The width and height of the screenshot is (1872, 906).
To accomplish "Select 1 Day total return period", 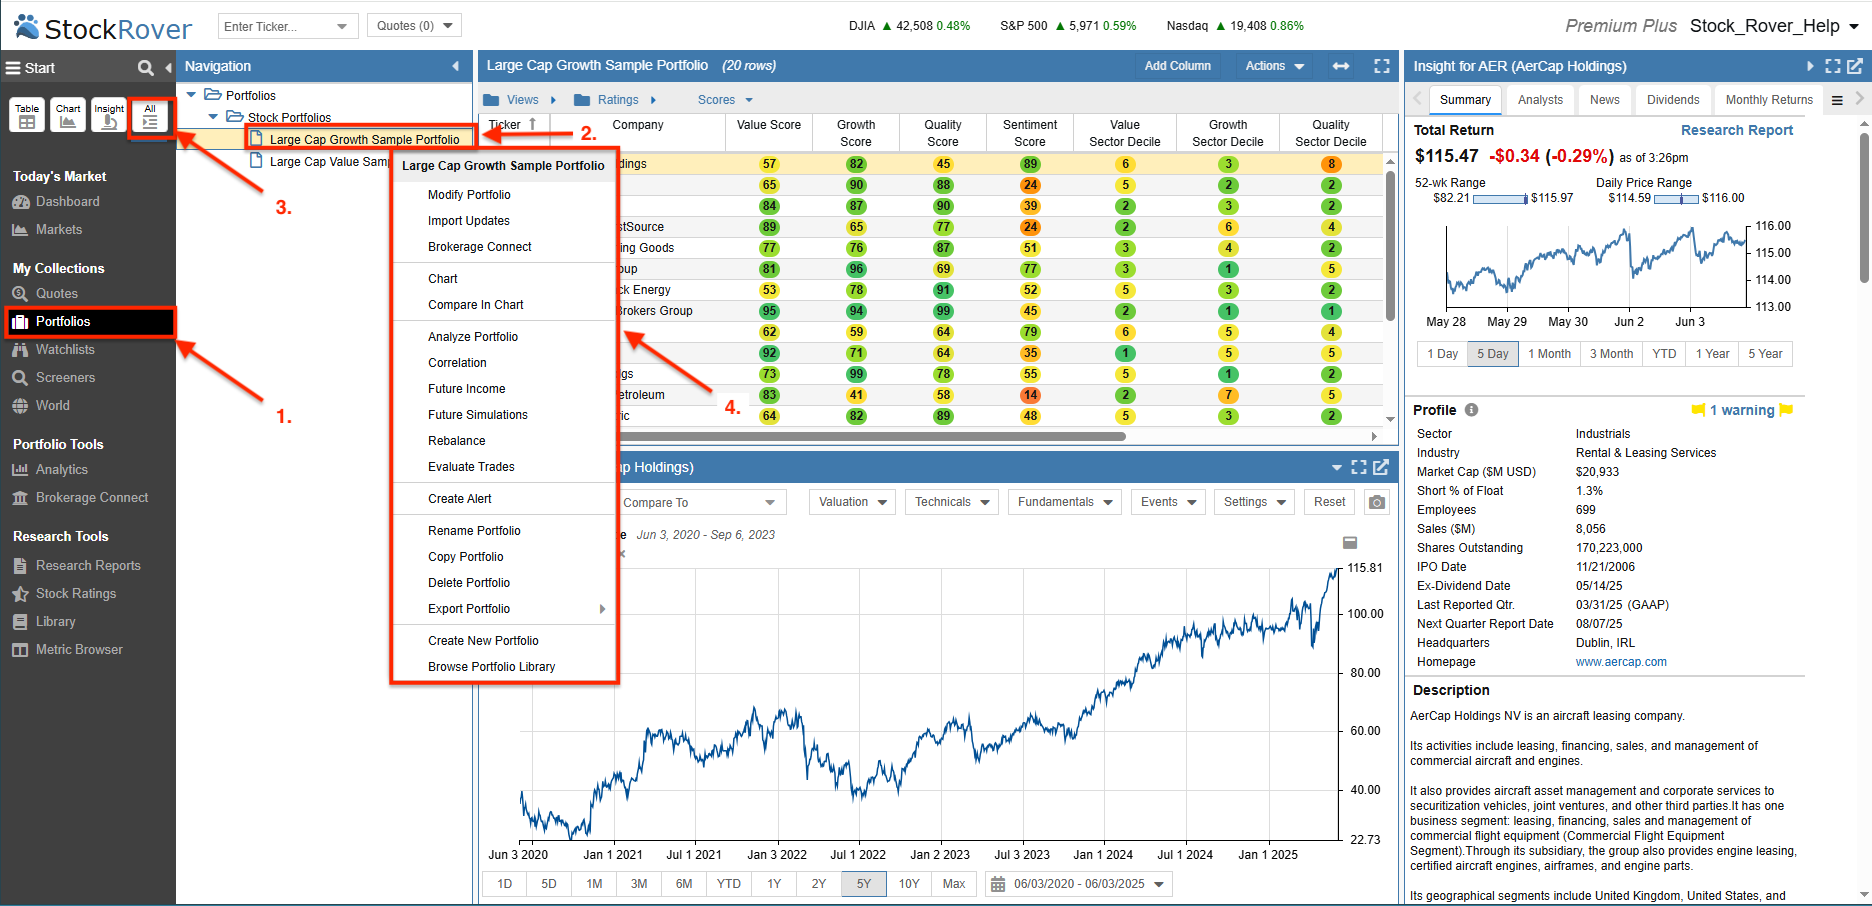I will (1442, 354).
